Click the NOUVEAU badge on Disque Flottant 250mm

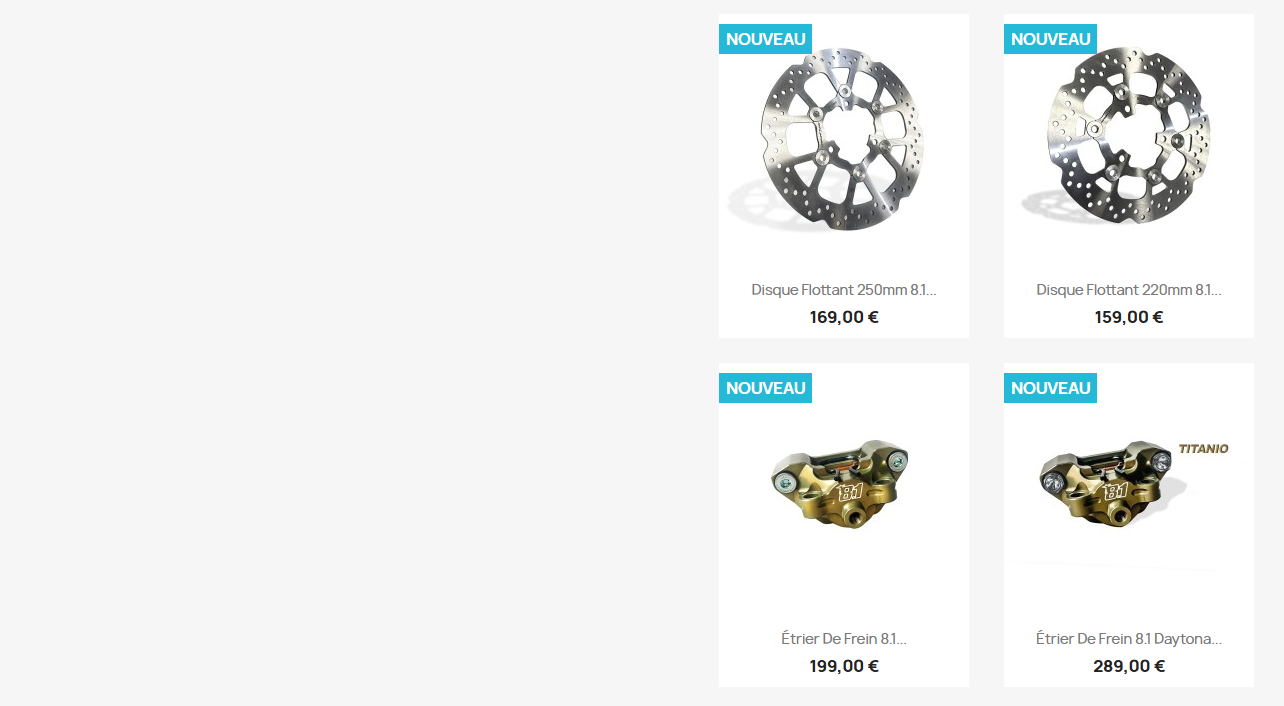(765, 39)
